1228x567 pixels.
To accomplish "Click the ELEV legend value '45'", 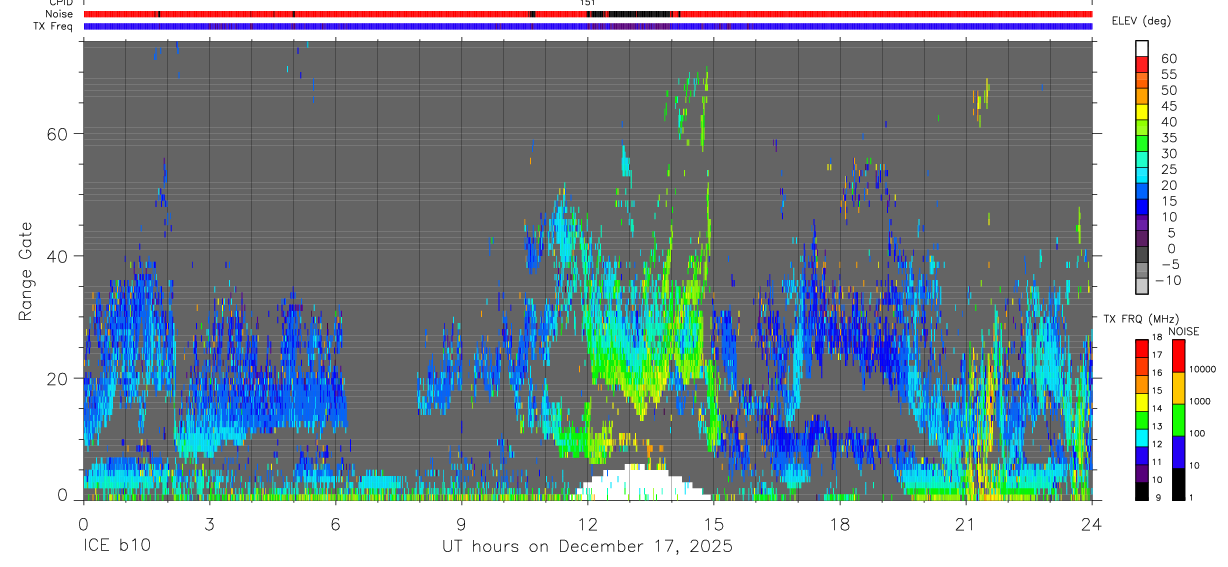I will [1169, 106].
